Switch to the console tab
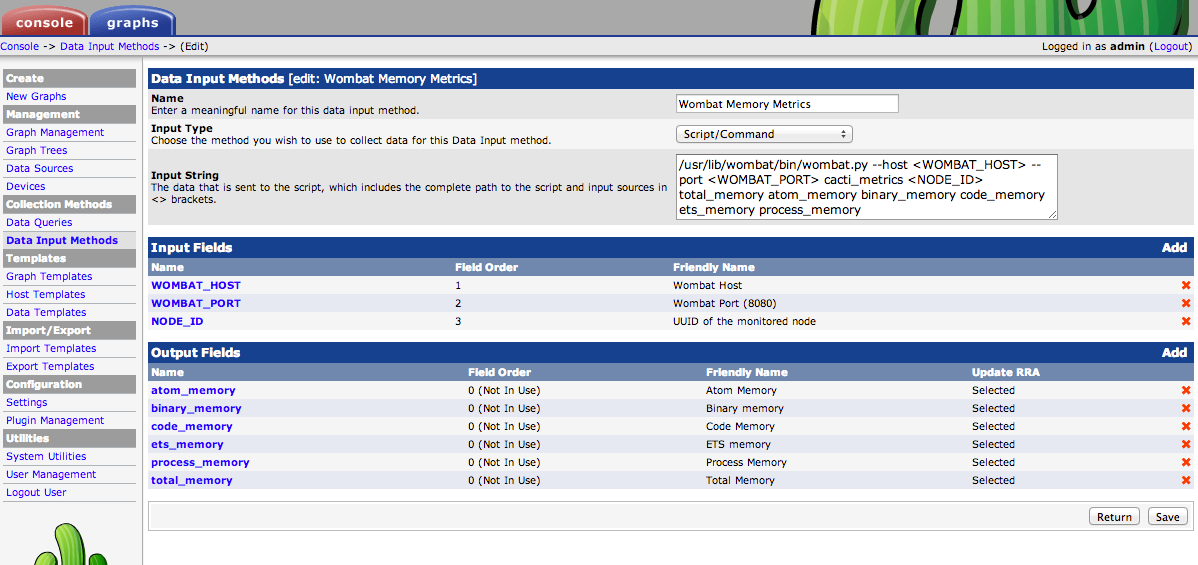This screenshot has height=565, width=1198. pos(44,21)
